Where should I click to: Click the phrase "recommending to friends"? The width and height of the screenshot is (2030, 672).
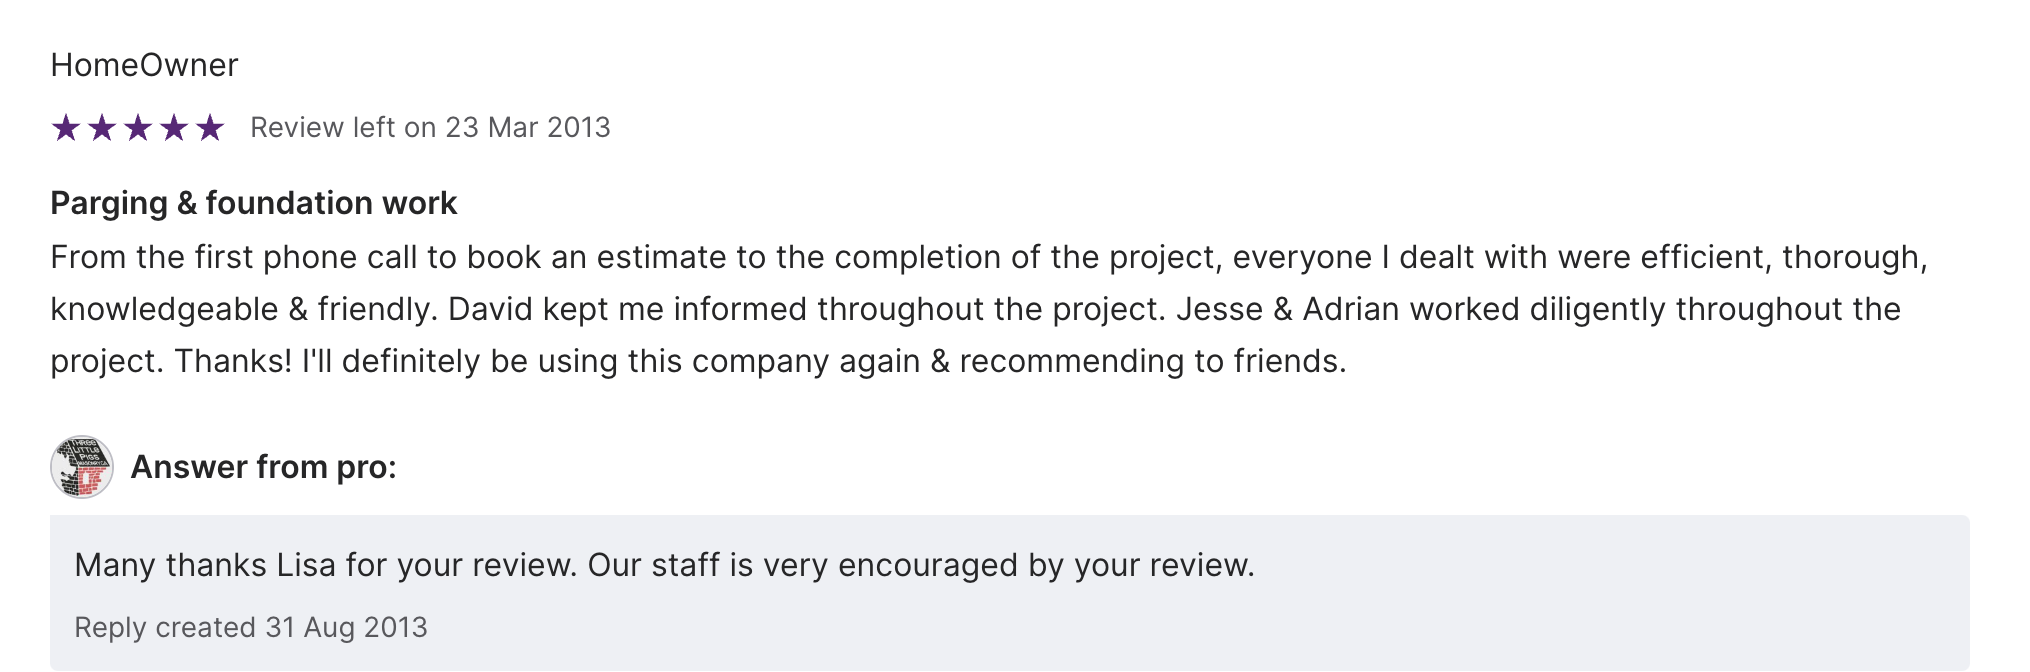click(1152, 361)
